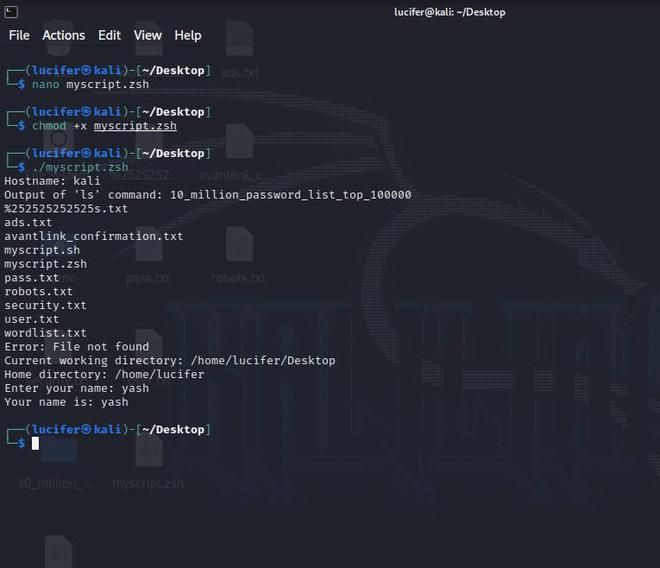
Task: Click the 'myscript.sh' output line
Action: (42, 250)
